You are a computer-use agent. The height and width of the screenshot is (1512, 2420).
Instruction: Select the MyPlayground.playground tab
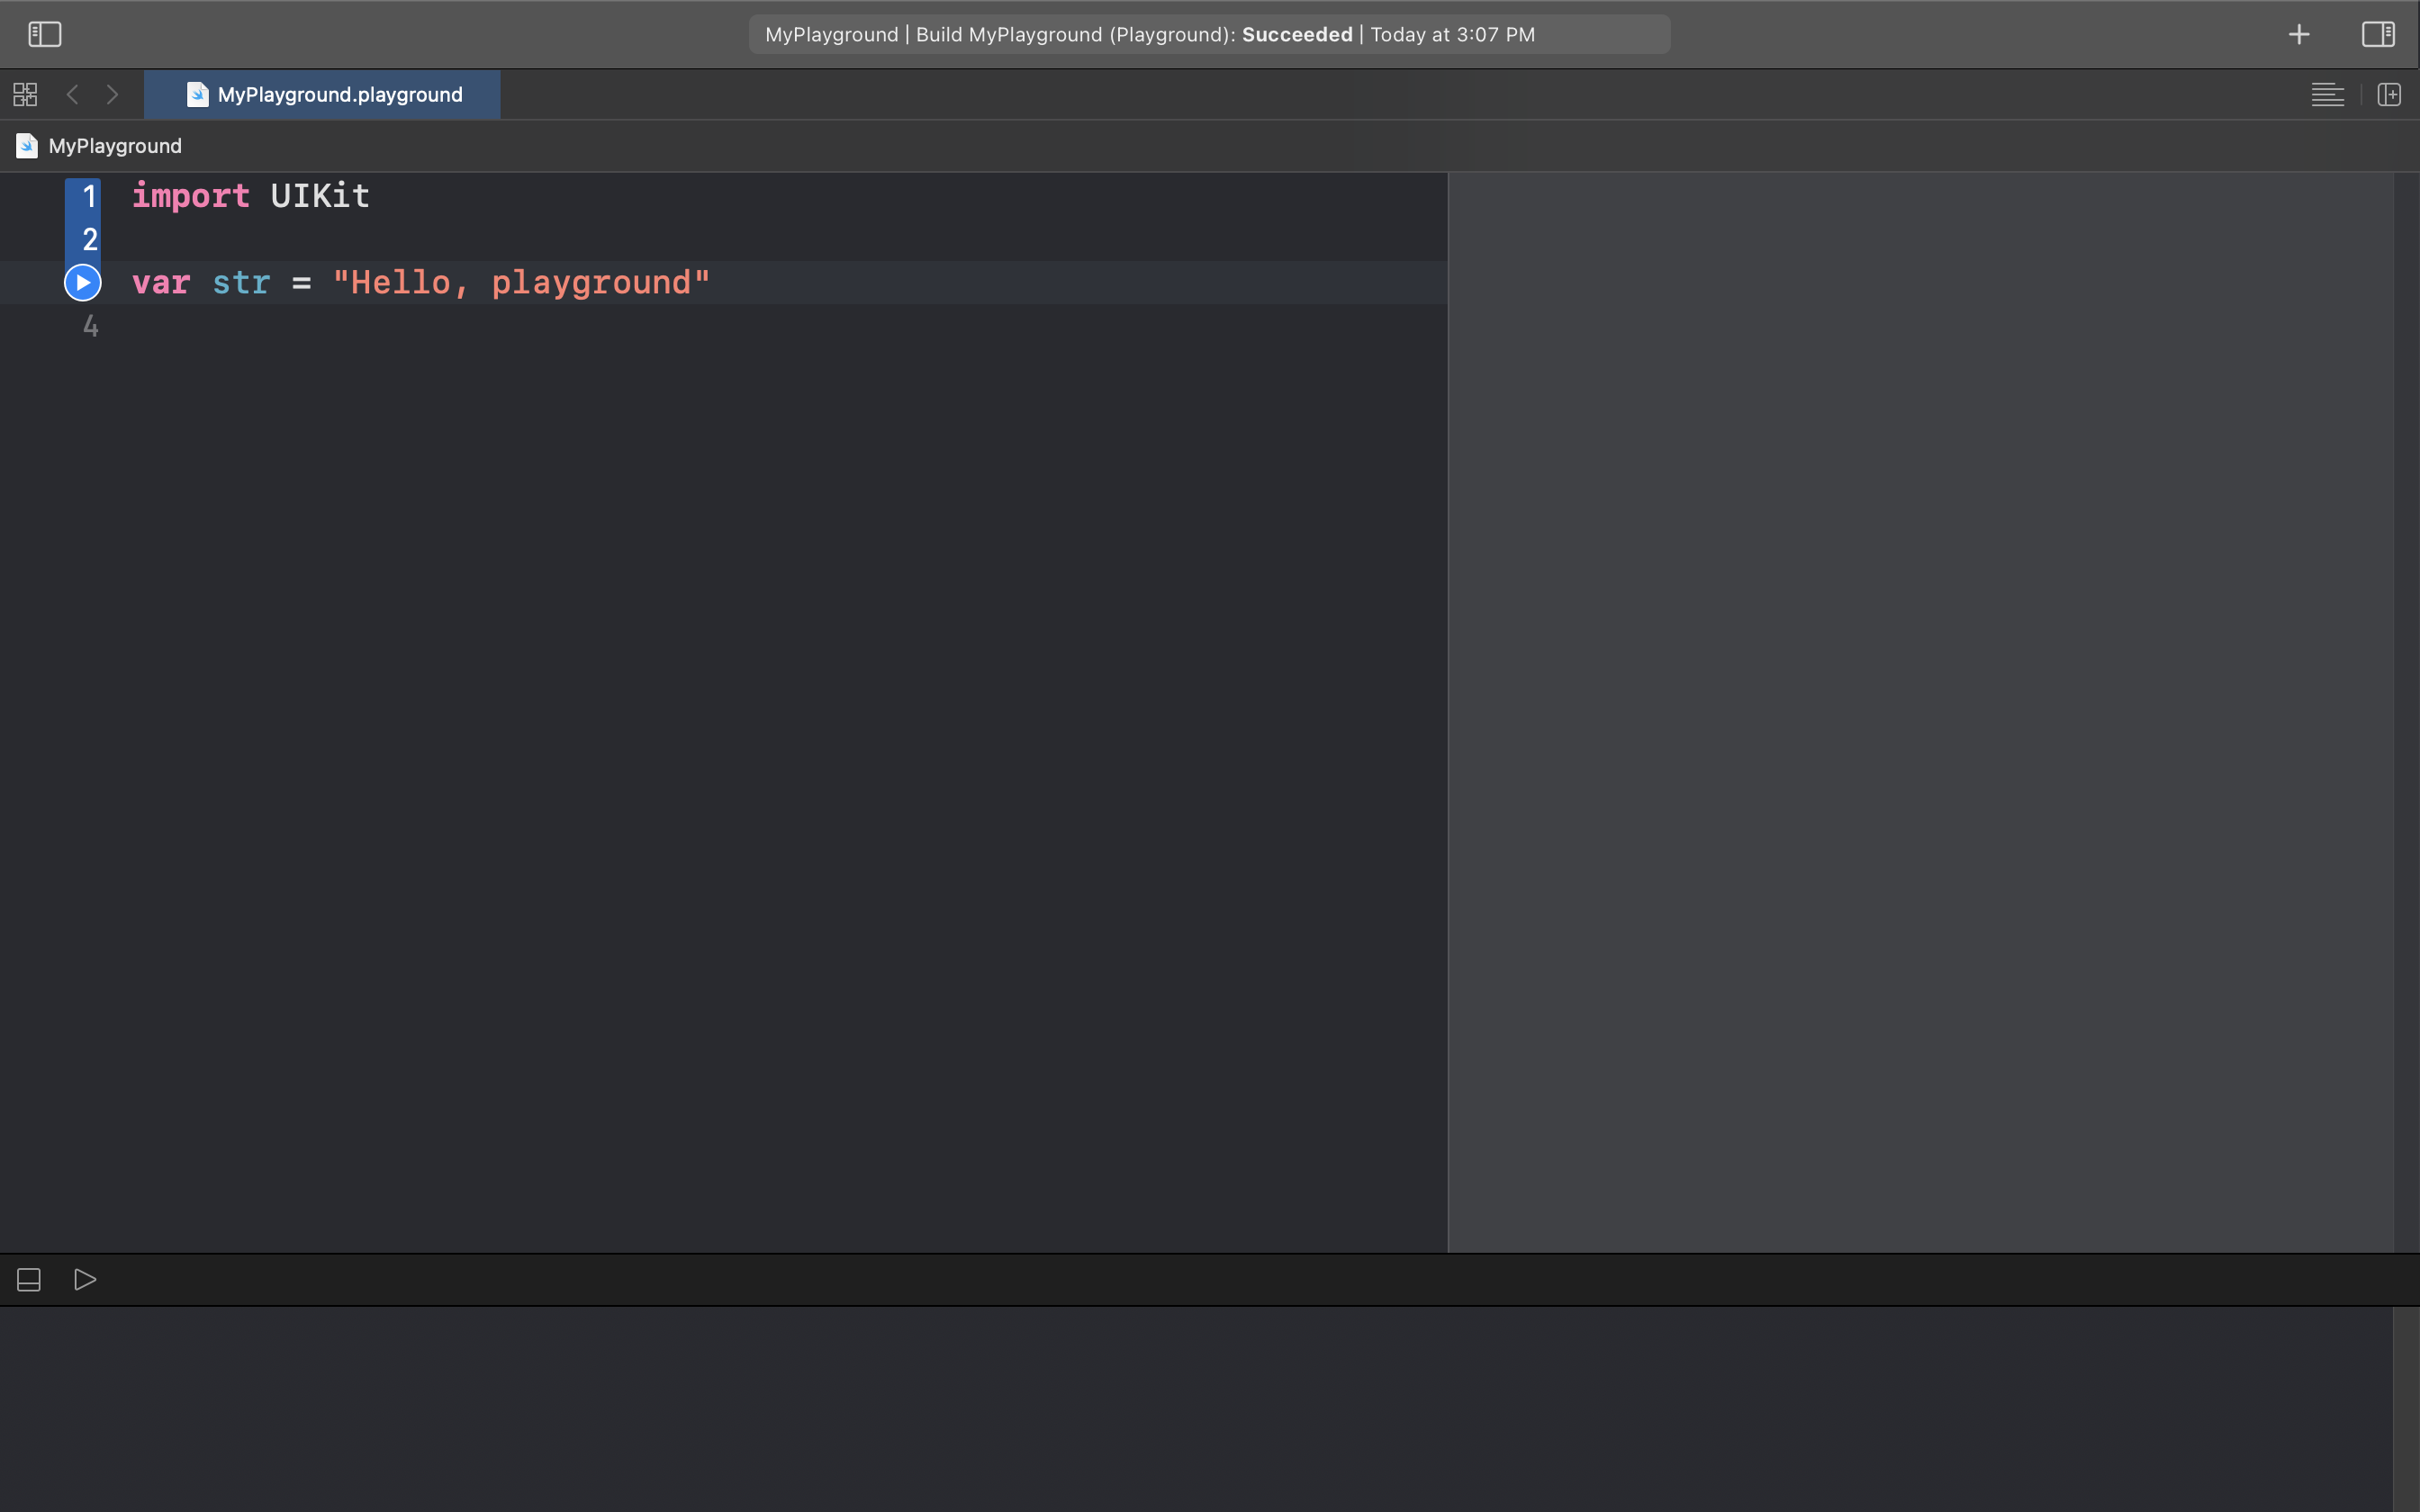pyautogui.click(x=339, y=95)
